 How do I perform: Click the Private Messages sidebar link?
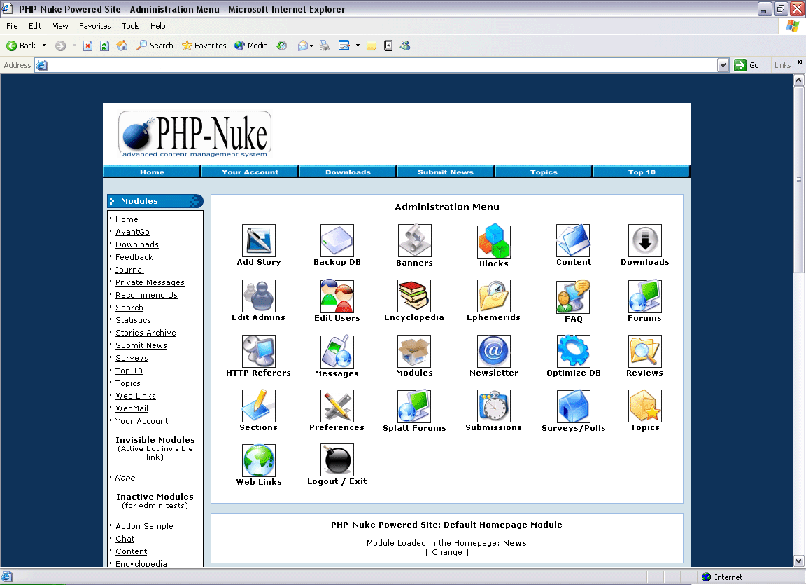point(149,283)
